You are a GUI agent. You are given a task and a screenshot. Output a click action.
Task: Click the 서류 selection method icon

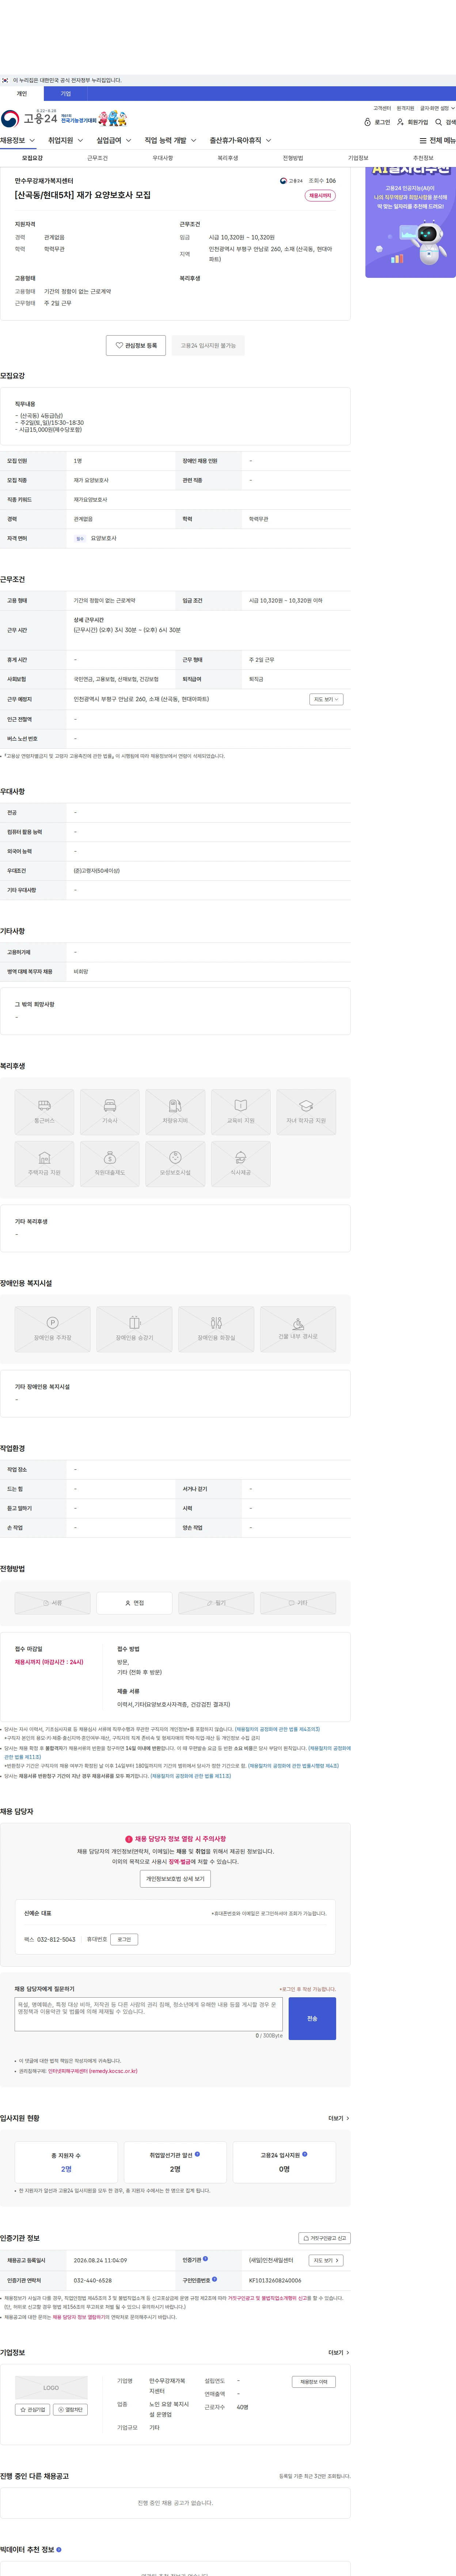tap(52, 1603)
